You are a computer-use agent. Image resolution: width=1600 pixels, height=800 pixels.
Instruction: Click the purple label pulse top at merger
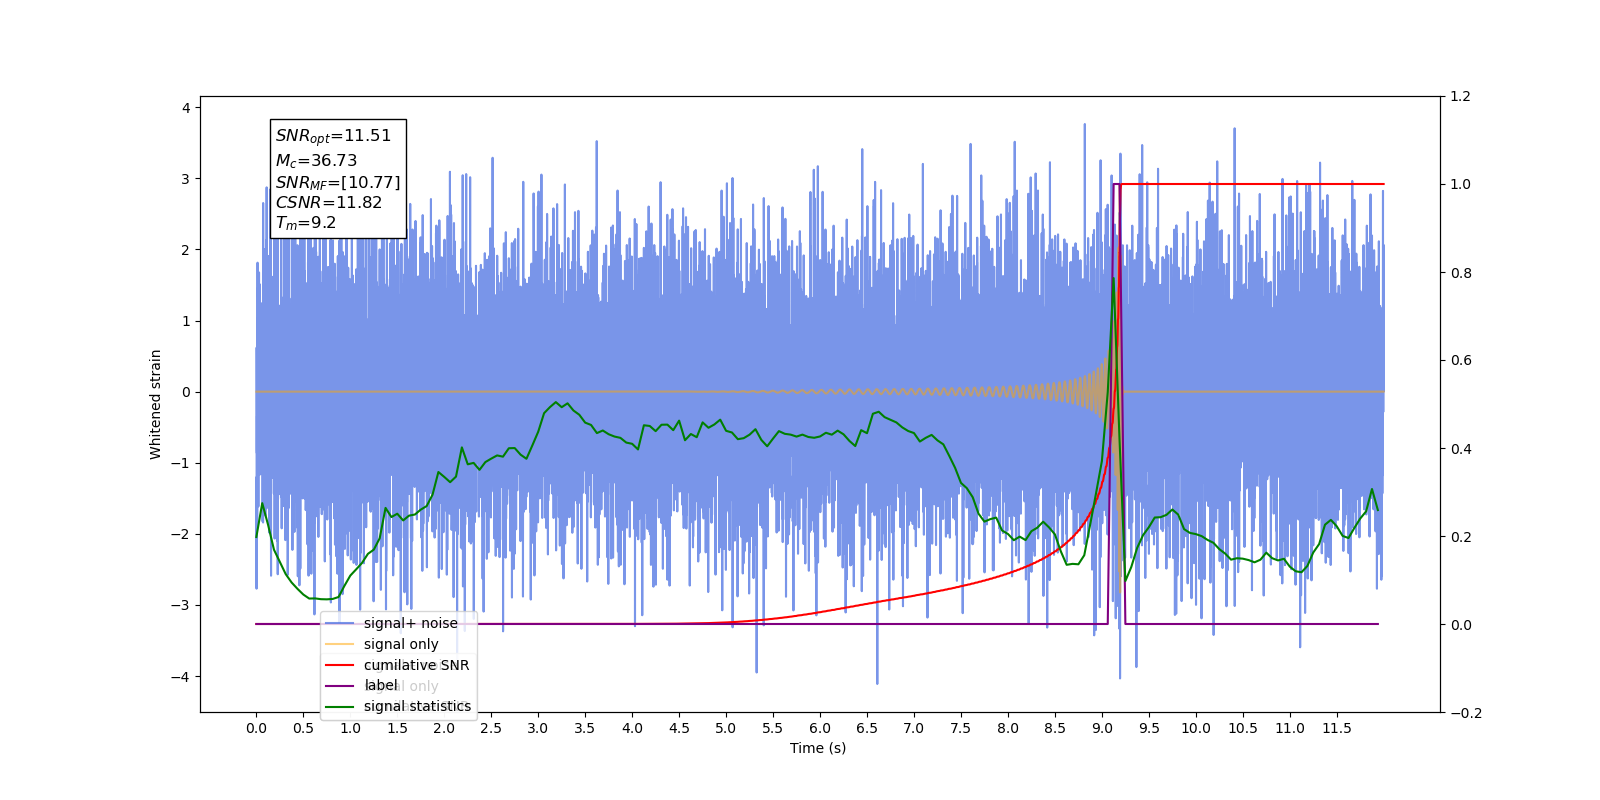tap(1117, 184)
